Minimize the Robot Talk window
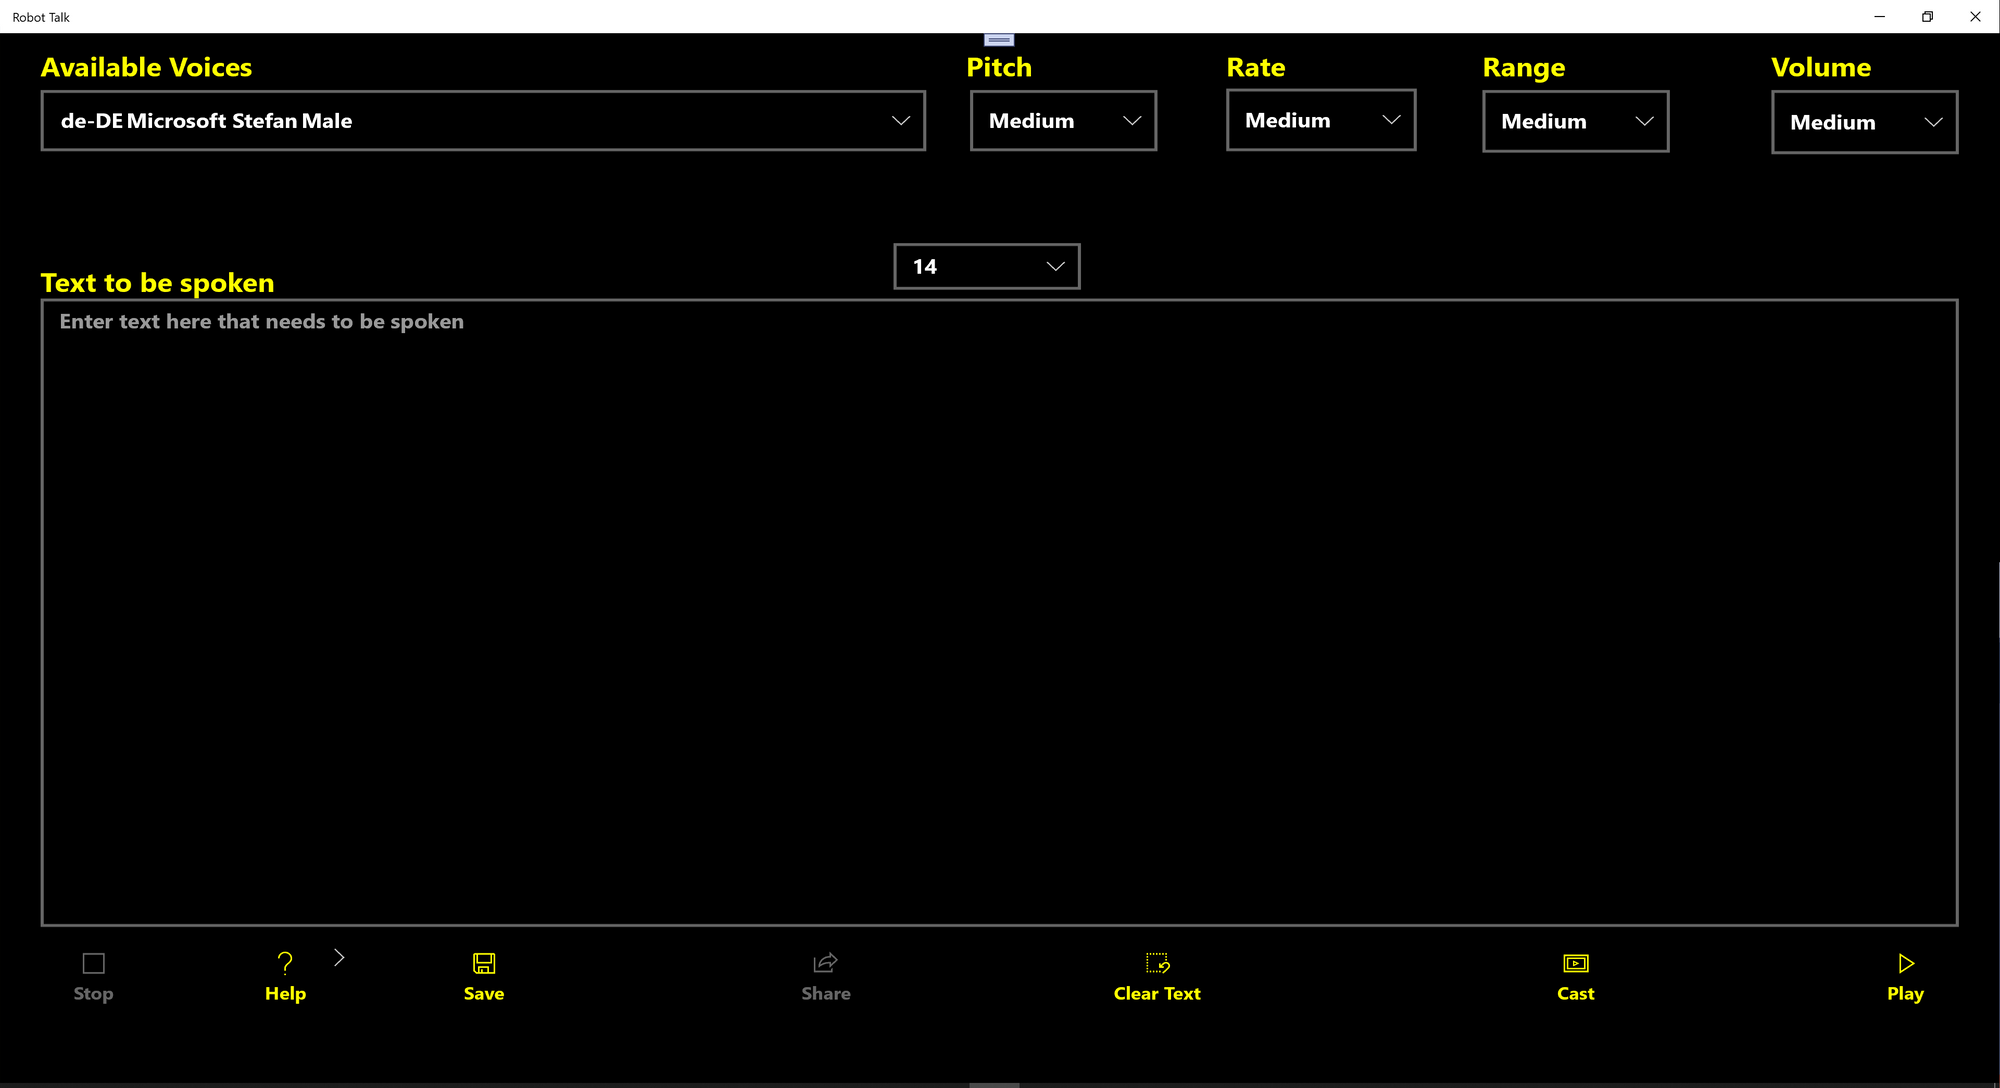This screenshot has width=2000, height=1088. pos(1879,16)
